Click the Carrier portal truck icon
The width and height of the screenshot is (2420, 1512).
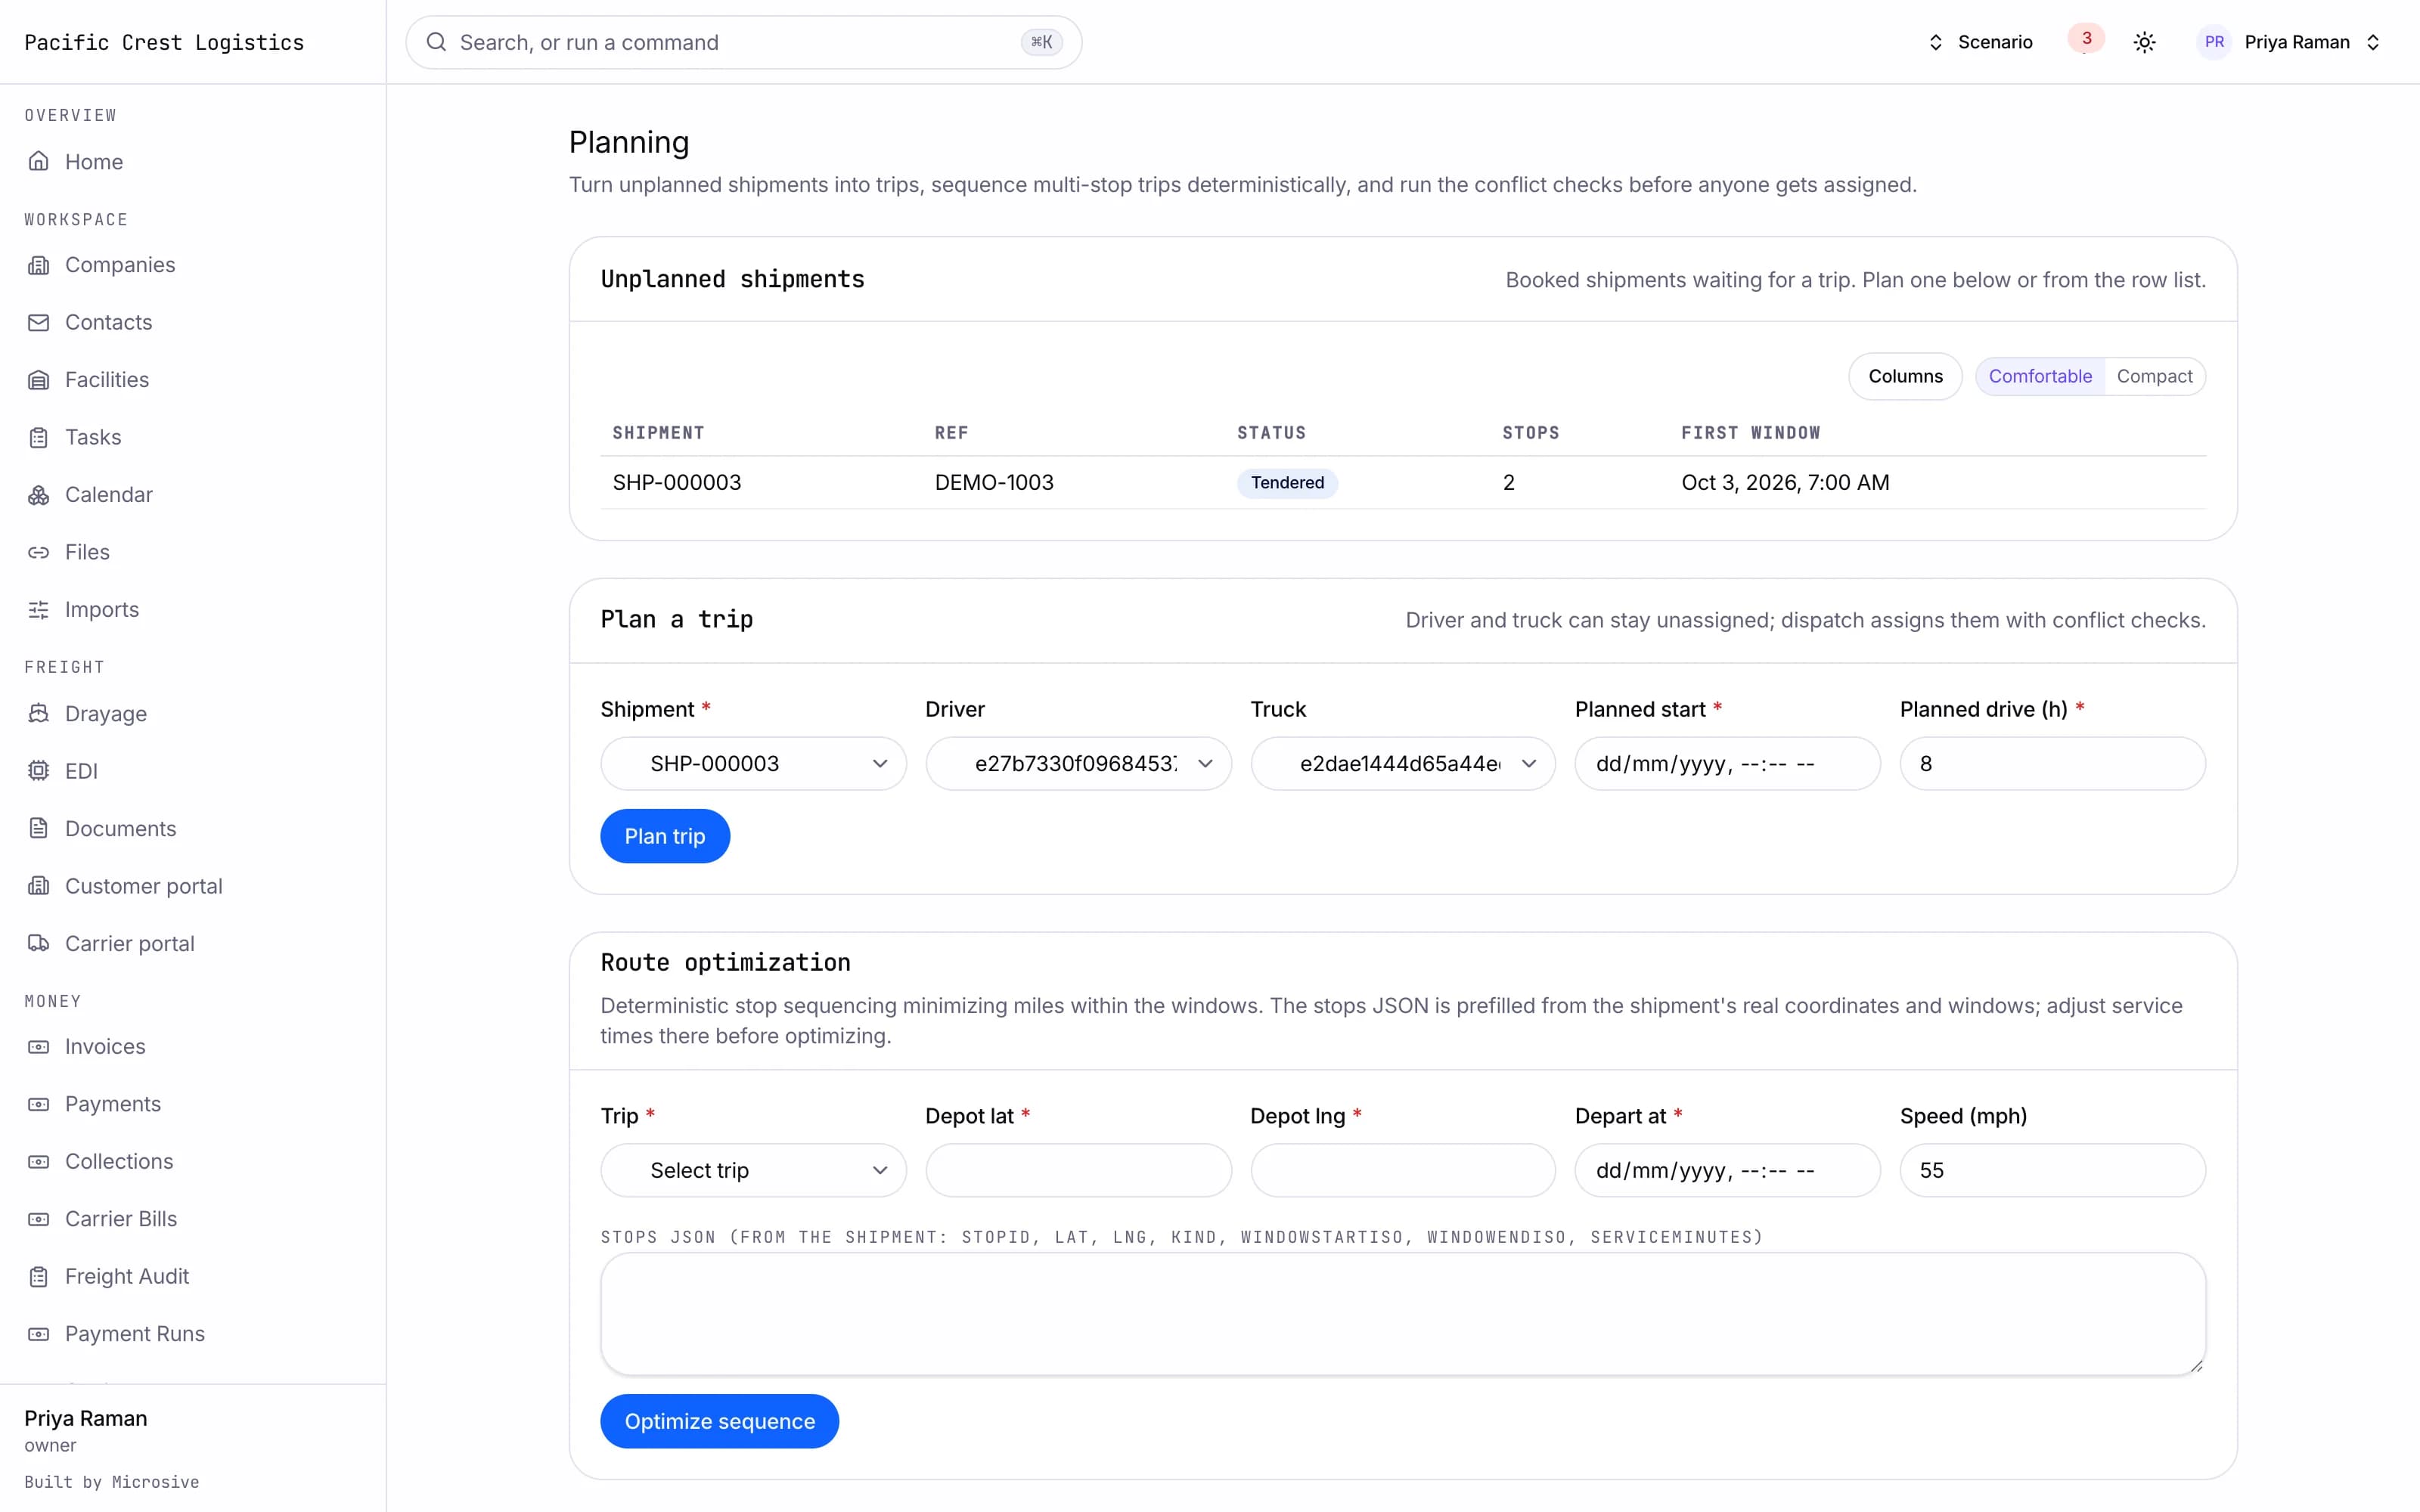point(38,944)
